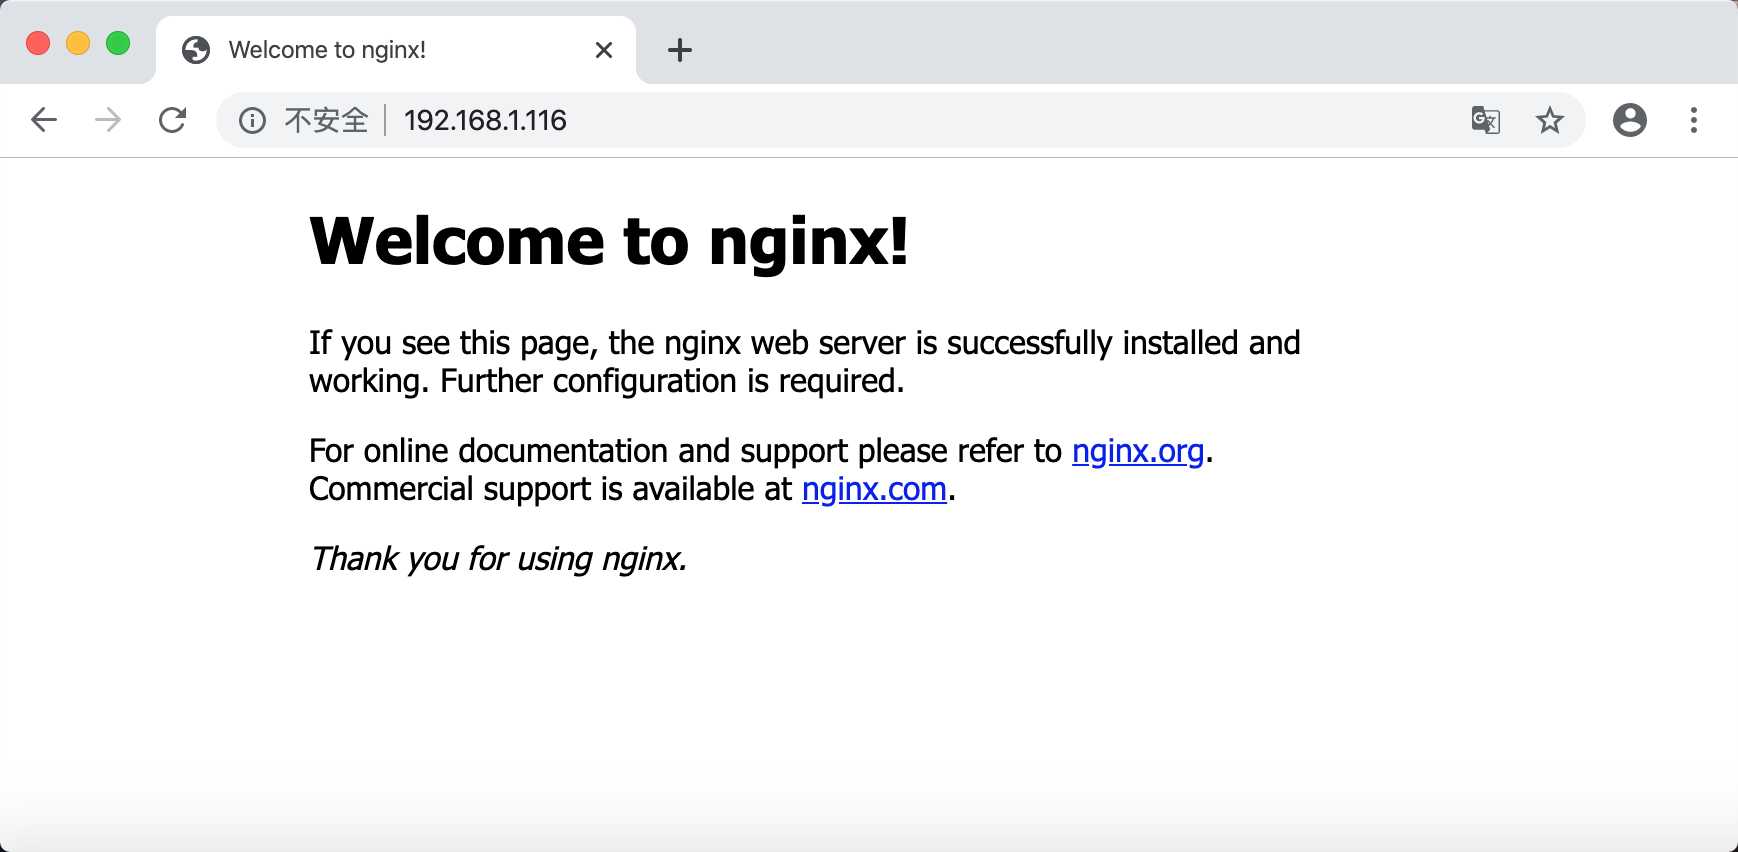
Task: Open the user profile avatar menu
Action: coord(1630,120)
